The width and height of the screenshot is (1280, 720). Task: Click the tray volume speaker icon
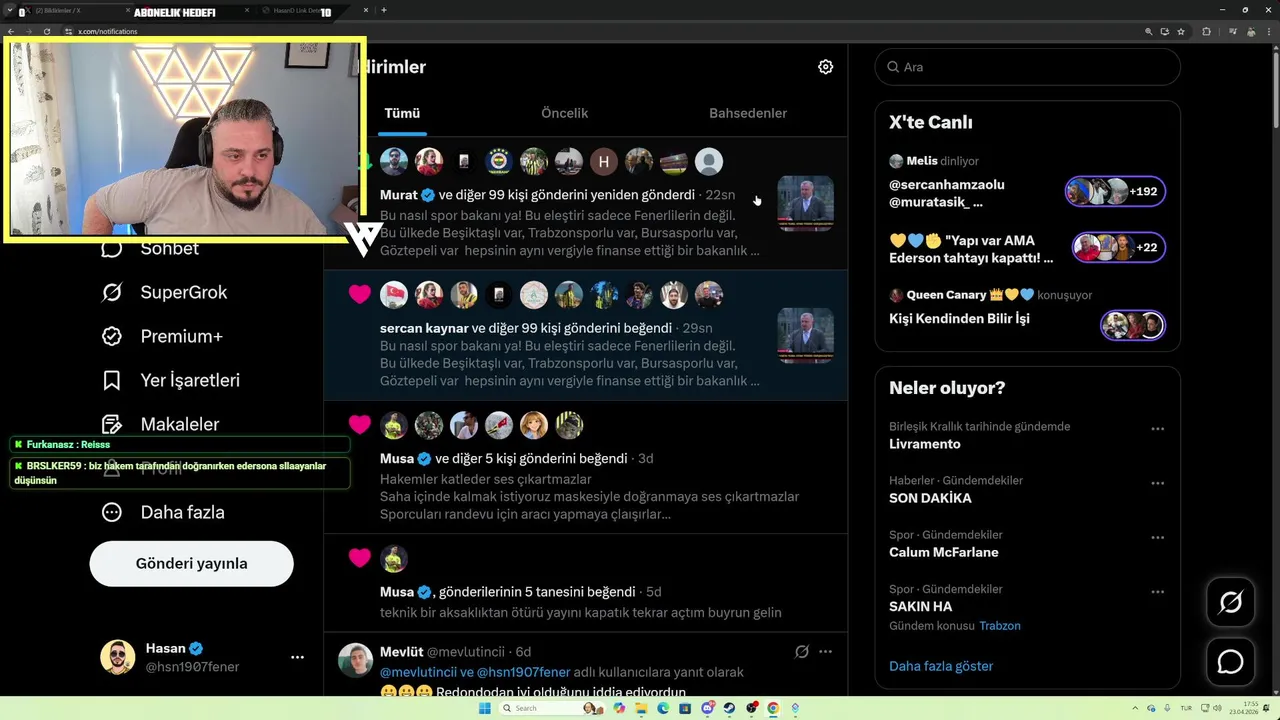point(1217,708)
